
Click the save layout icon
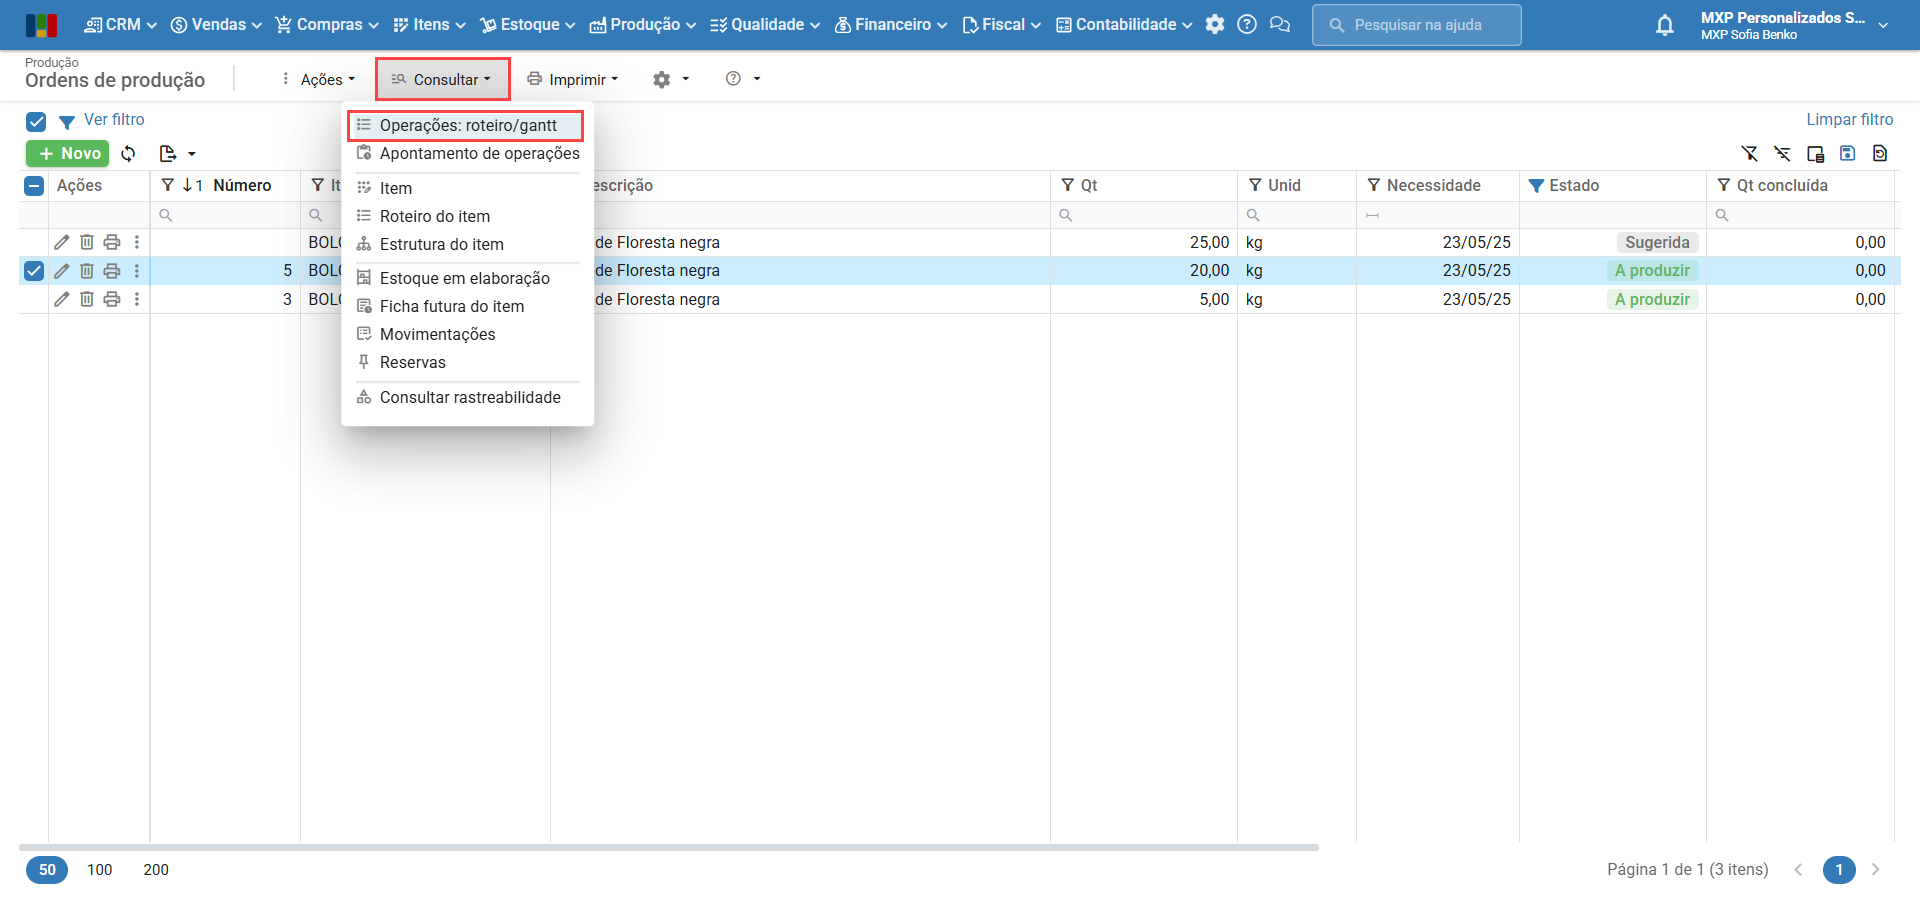[1847, 154]
